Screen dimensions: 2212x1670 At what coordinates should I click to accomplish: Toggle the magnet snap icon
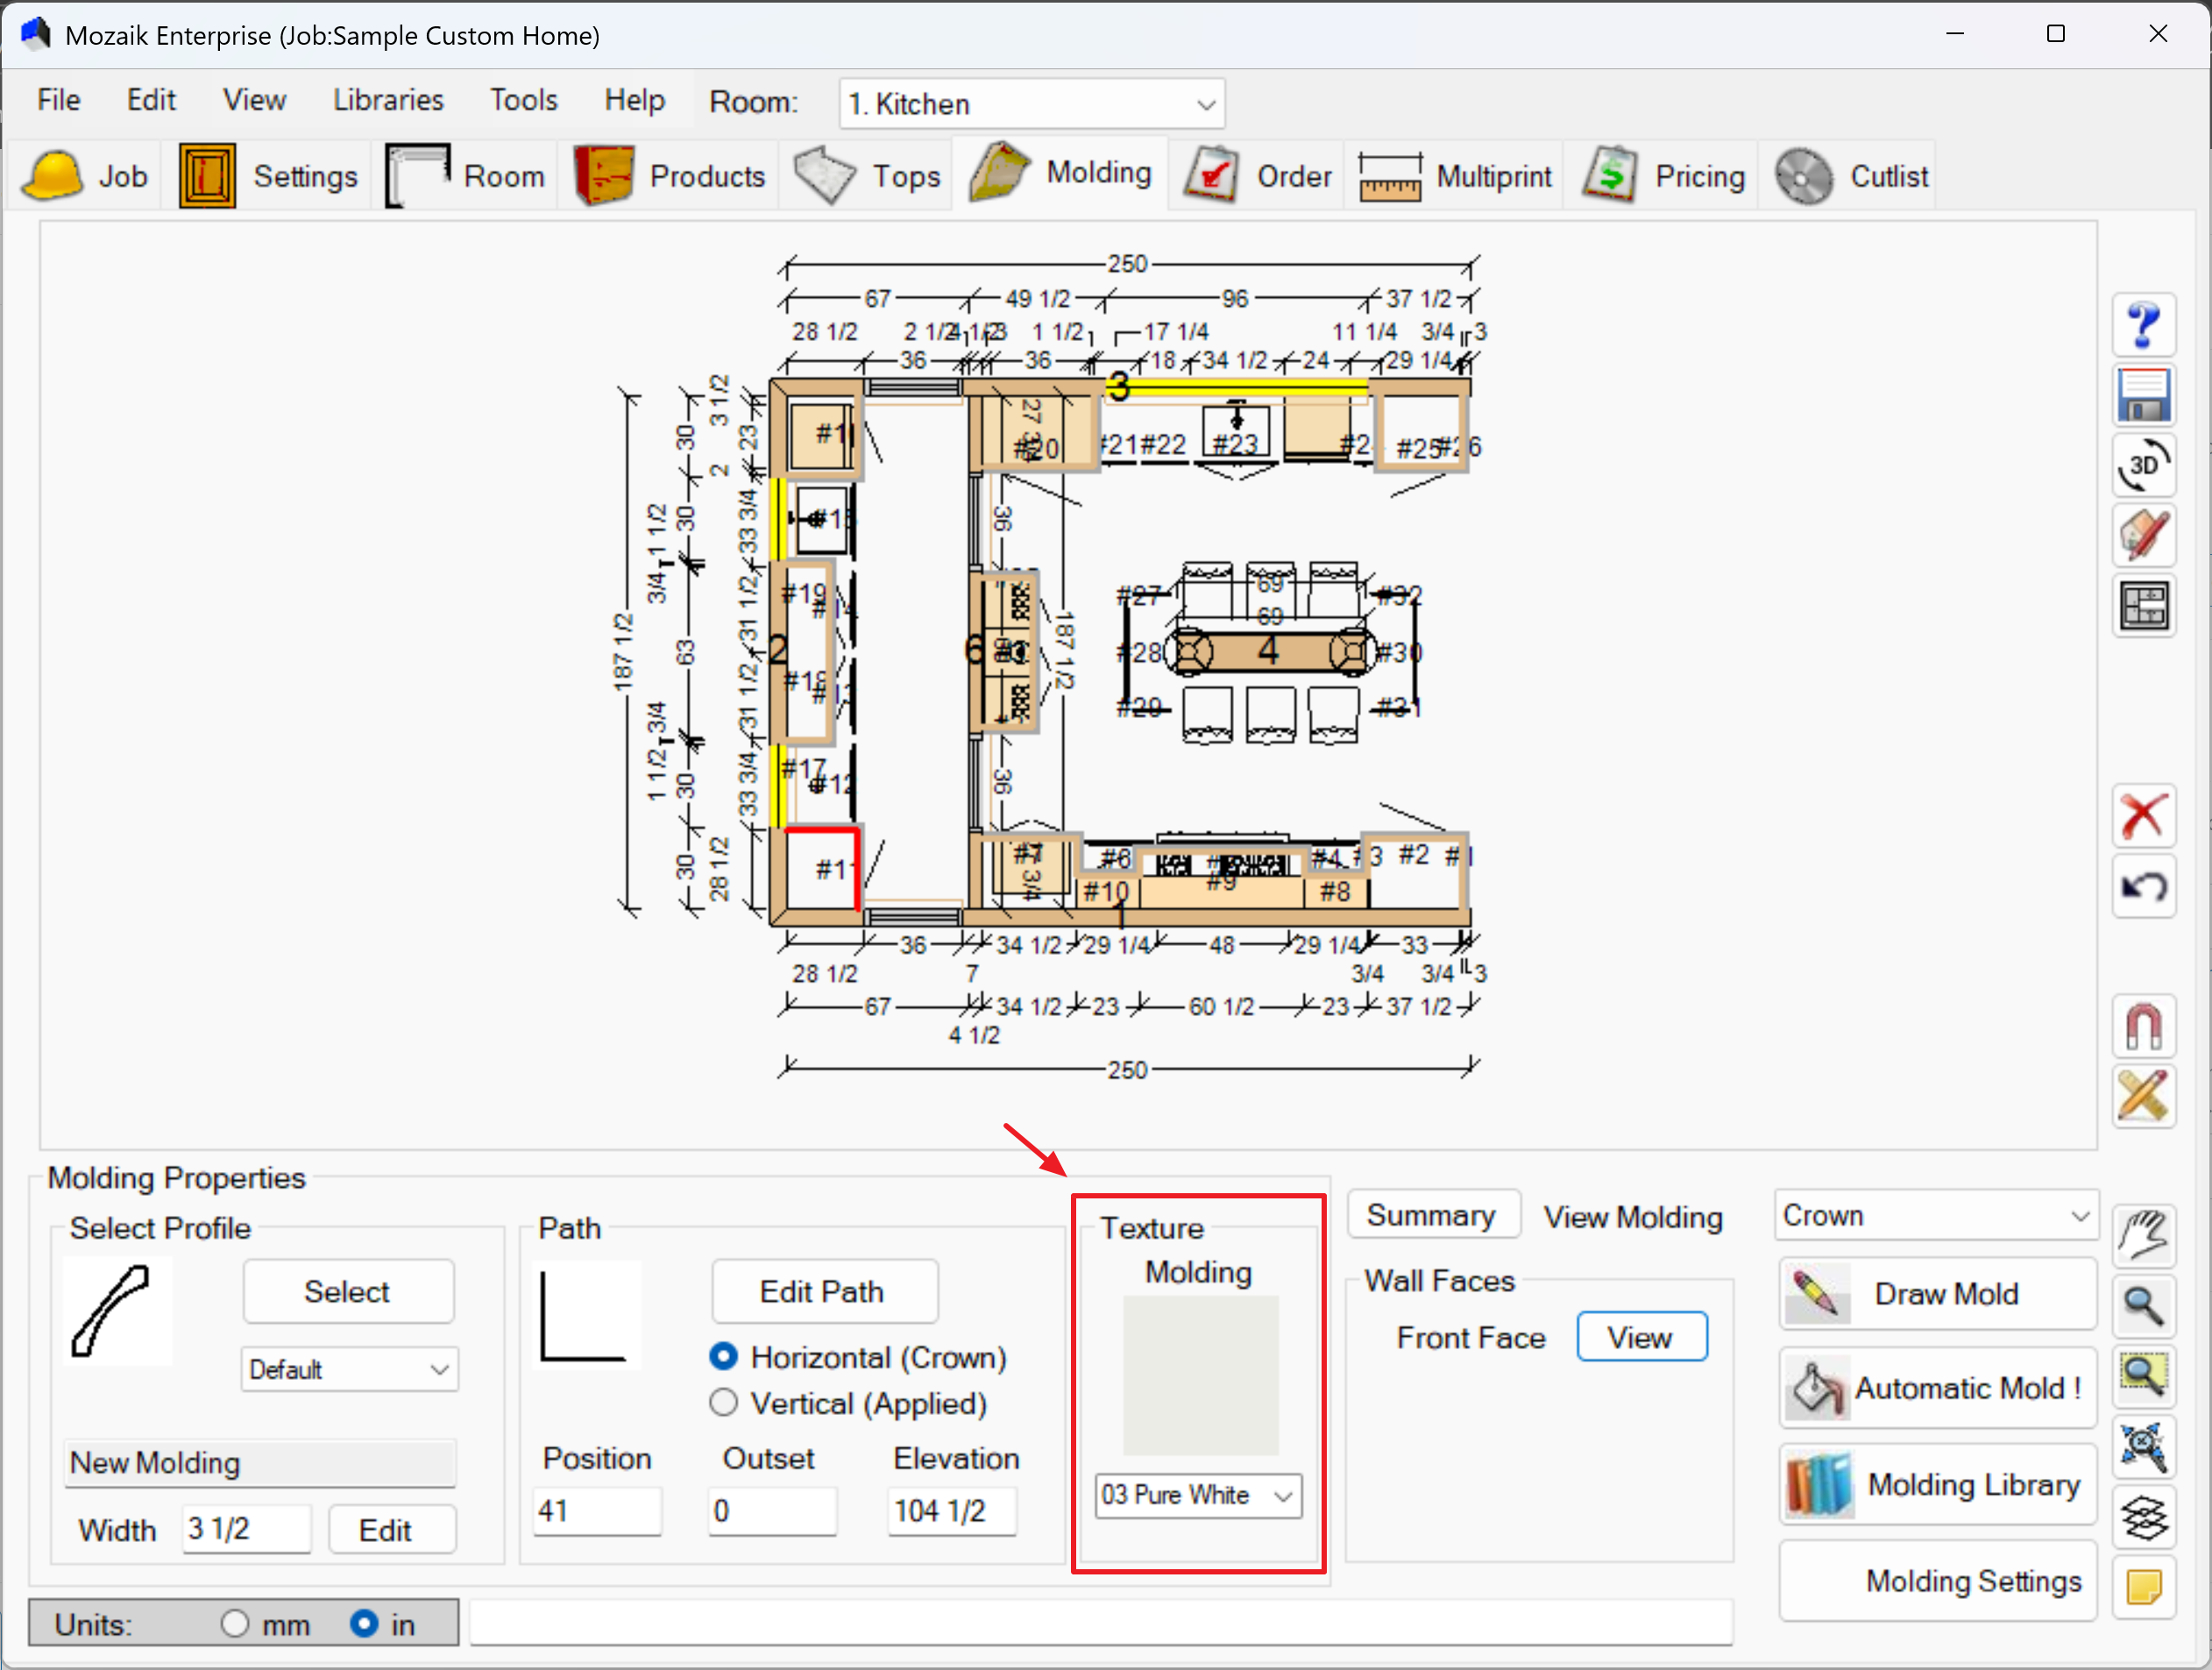[2143, 1026]
